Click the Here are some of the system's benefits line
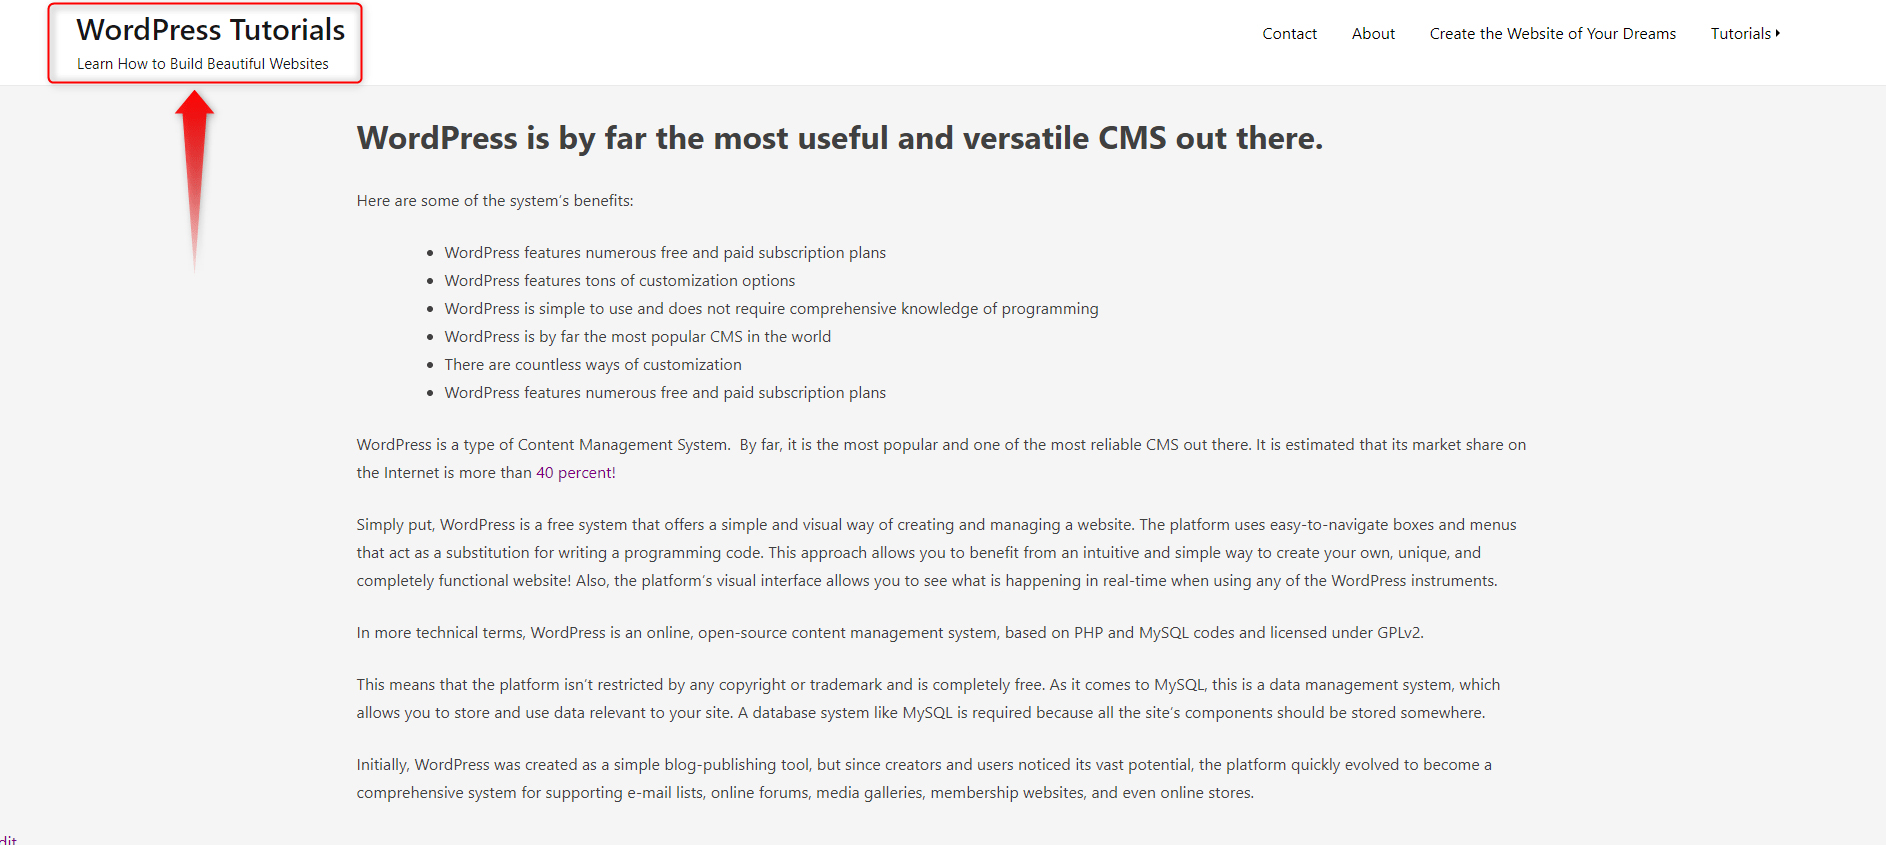1886x845 pixels. [x=495, y=201]
